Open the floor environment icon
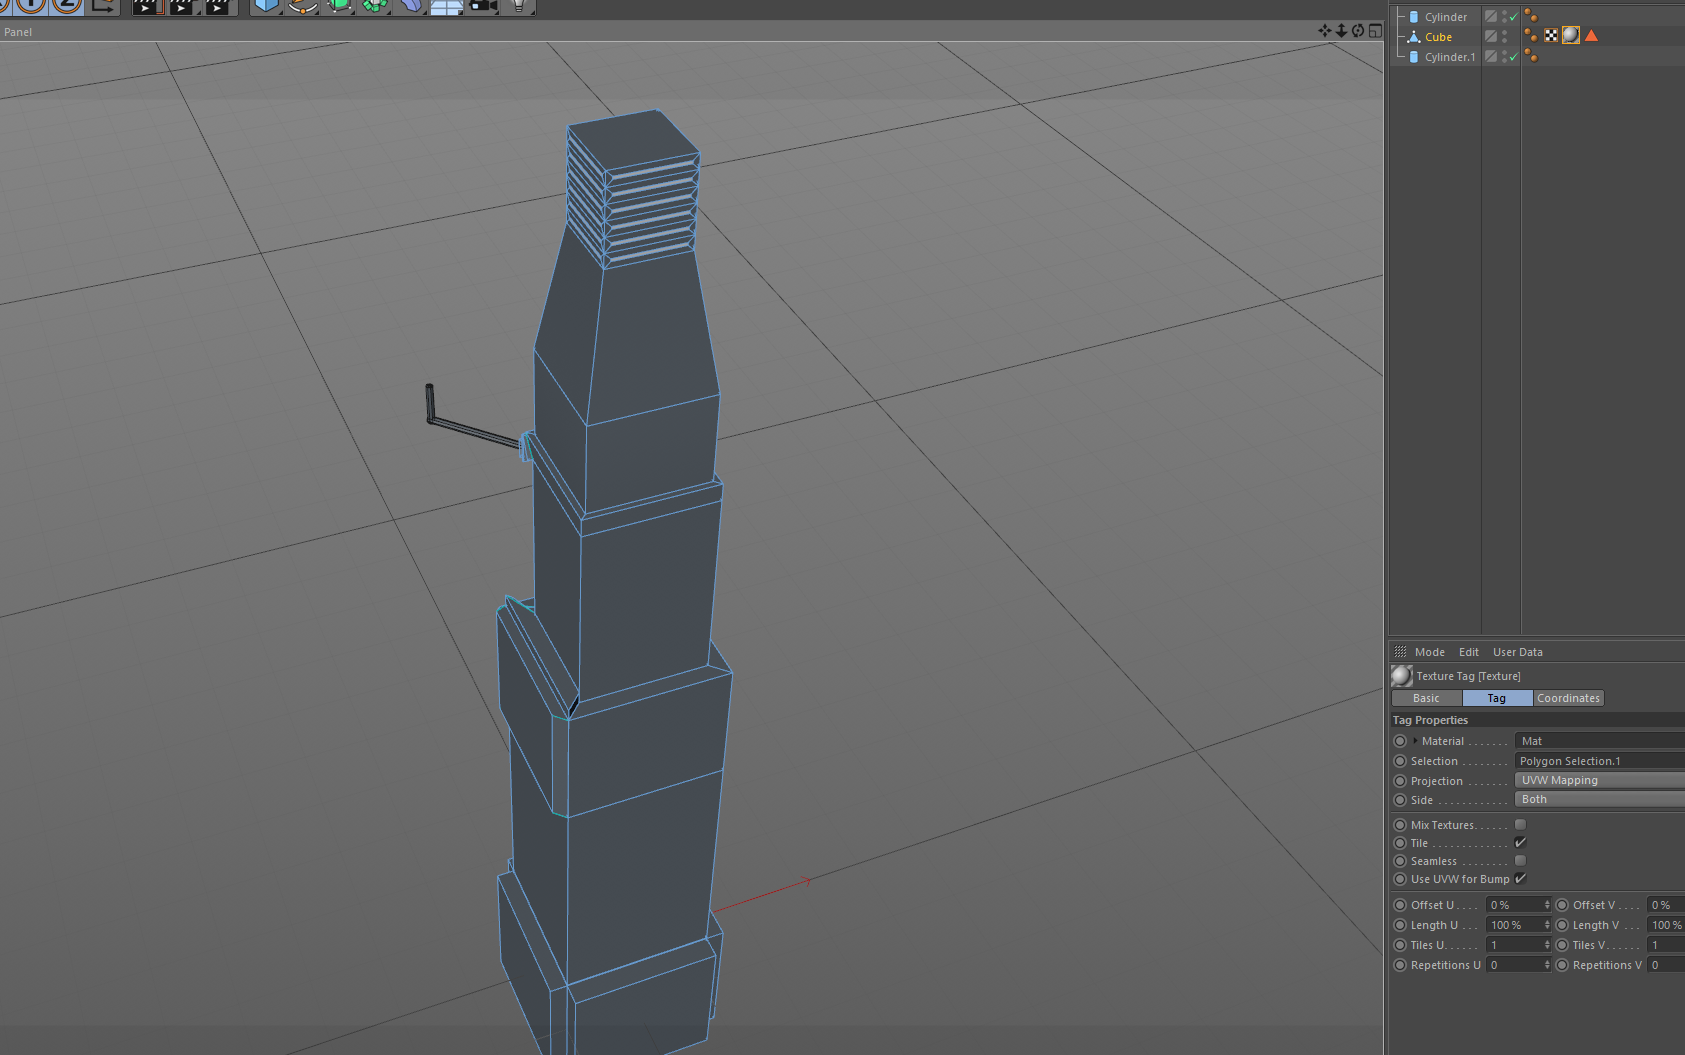Image resolution: width=1685 pixels, height=1055 pixels. pyautogui.click(x=447, y=6)
